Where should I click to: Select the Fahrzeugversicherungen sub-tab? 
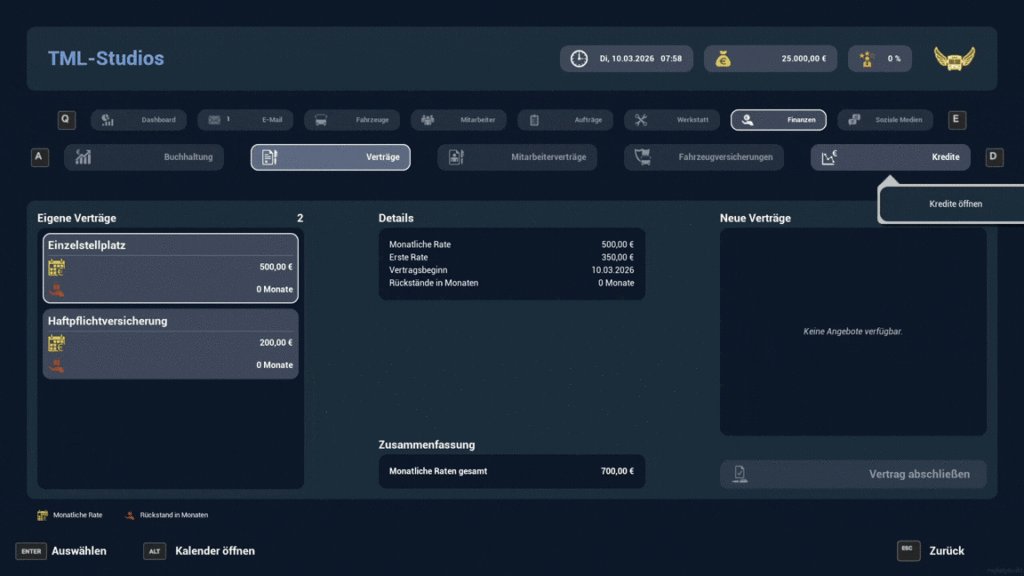tap(704, 157)
